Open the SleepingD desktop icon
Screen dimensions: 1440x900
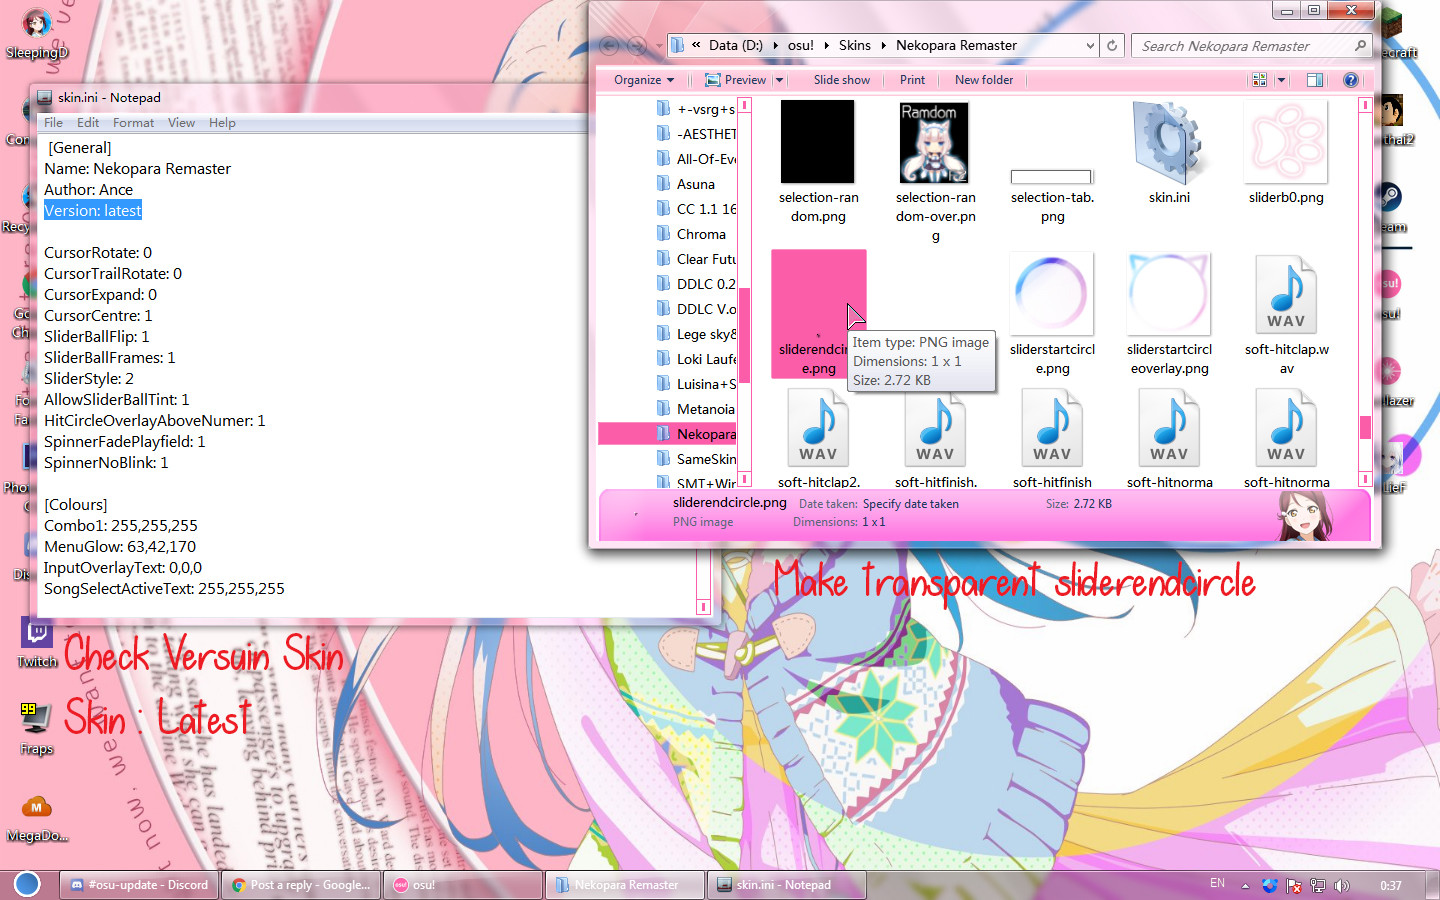pyautogui.click(x=37, y=33)
